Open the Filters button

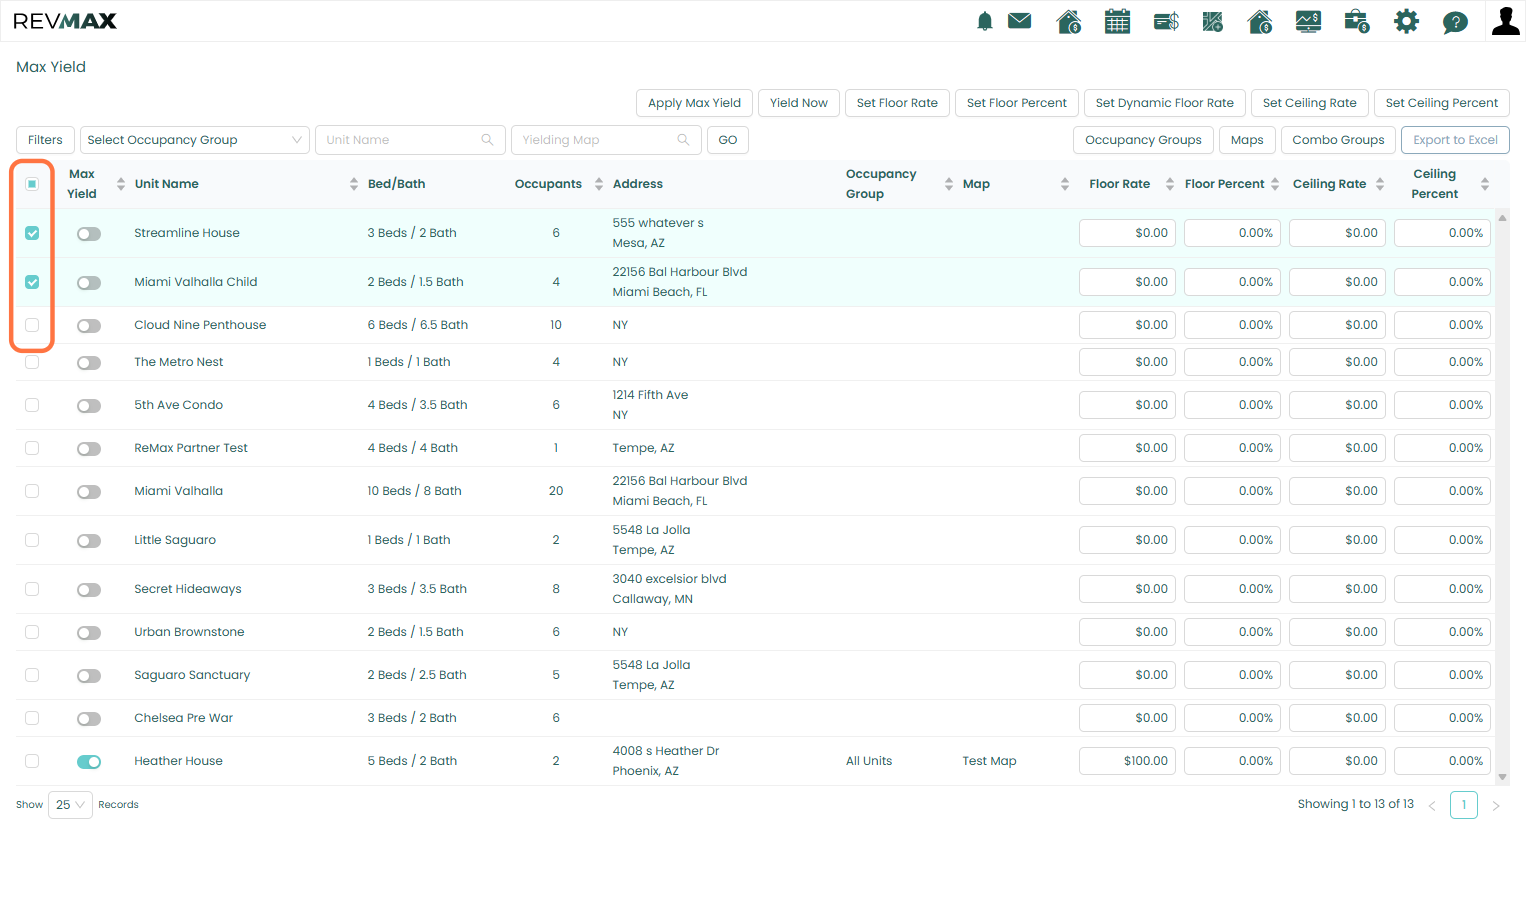point(45,140)
